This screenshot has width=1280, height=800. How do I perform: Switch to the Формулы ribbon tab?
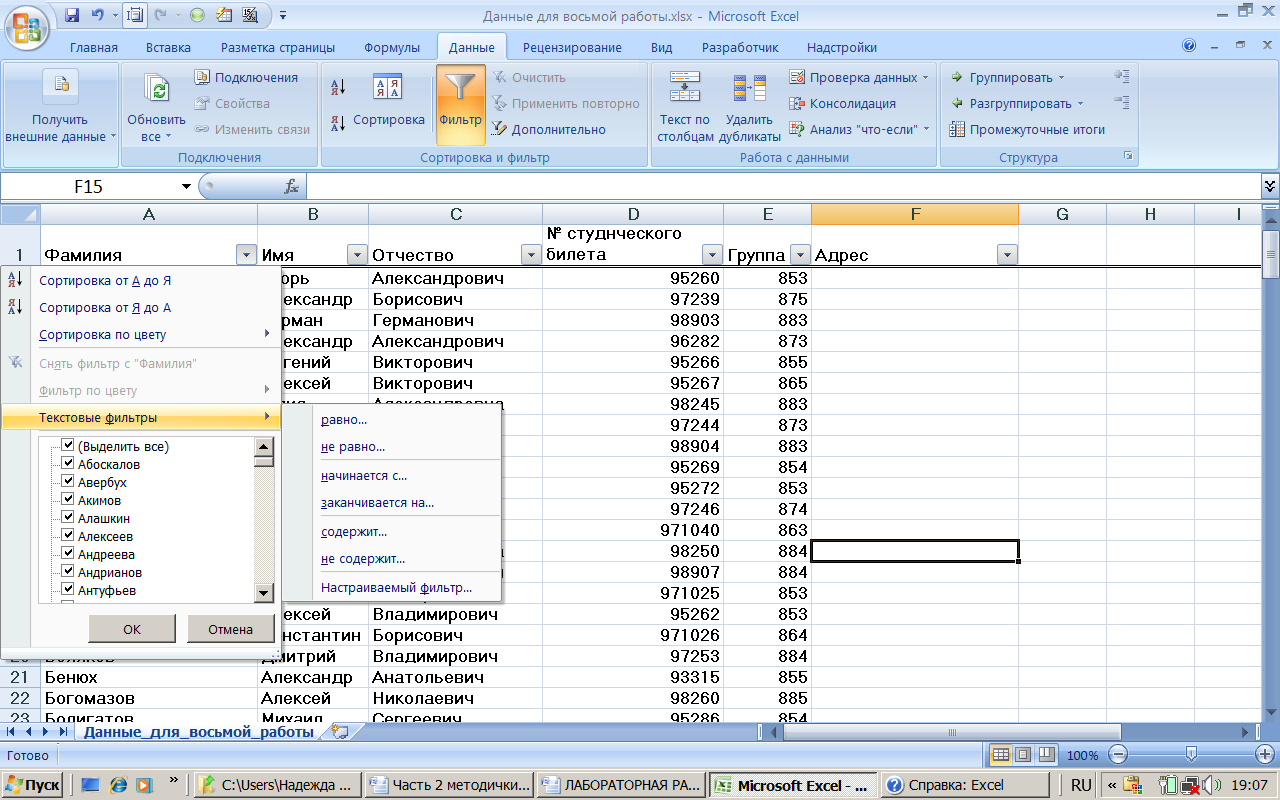[x=392, y=47]
